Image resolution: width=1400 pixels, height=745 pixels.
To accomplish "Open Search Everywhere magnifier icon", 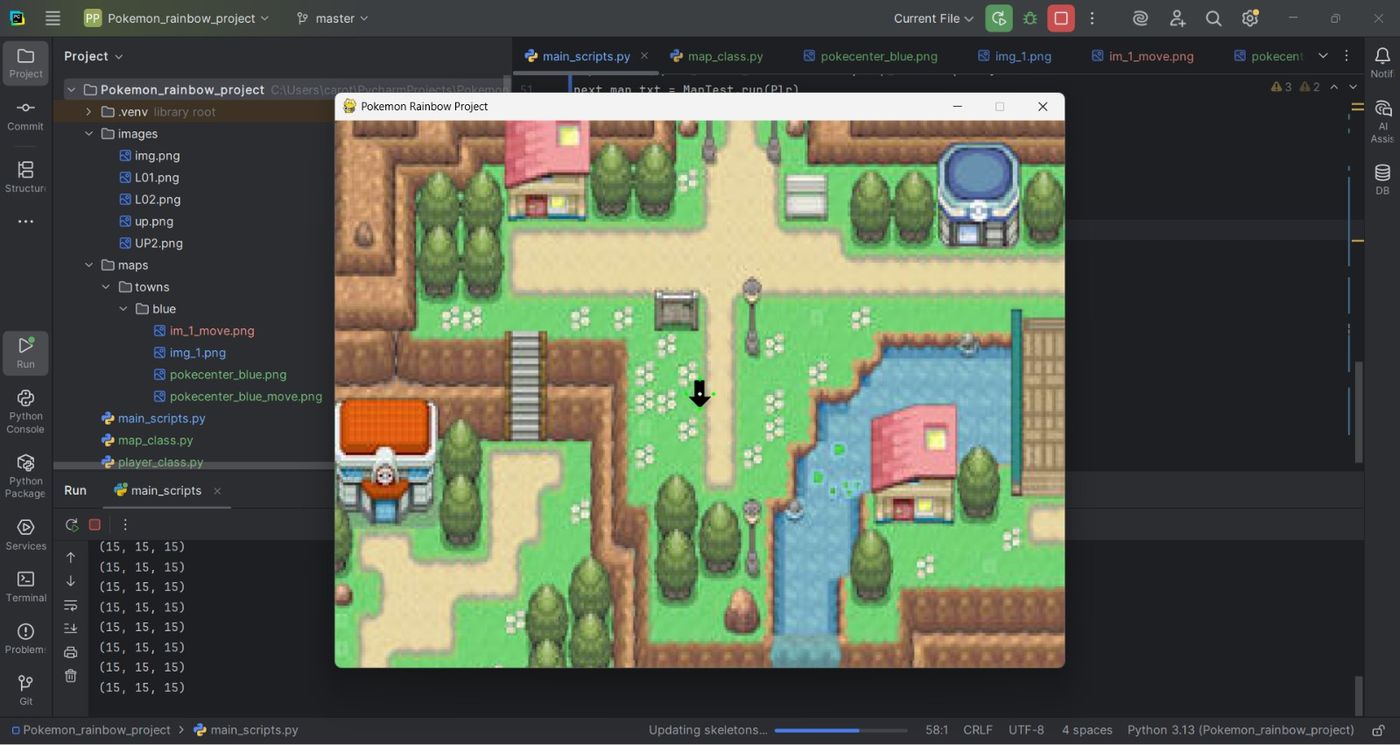I will [x=1213, y=18].
